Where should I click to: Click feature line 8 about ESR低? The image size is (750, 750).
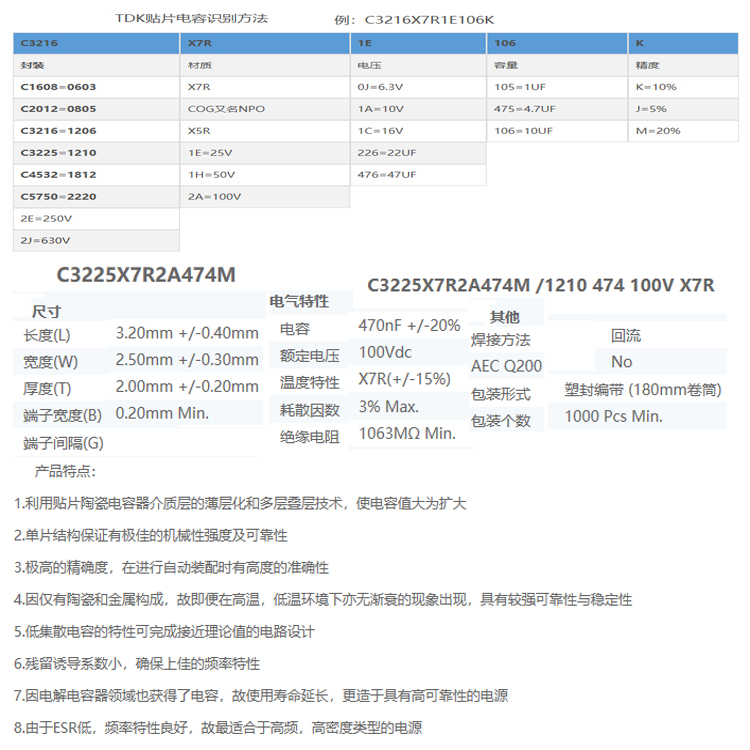point(218,728)
